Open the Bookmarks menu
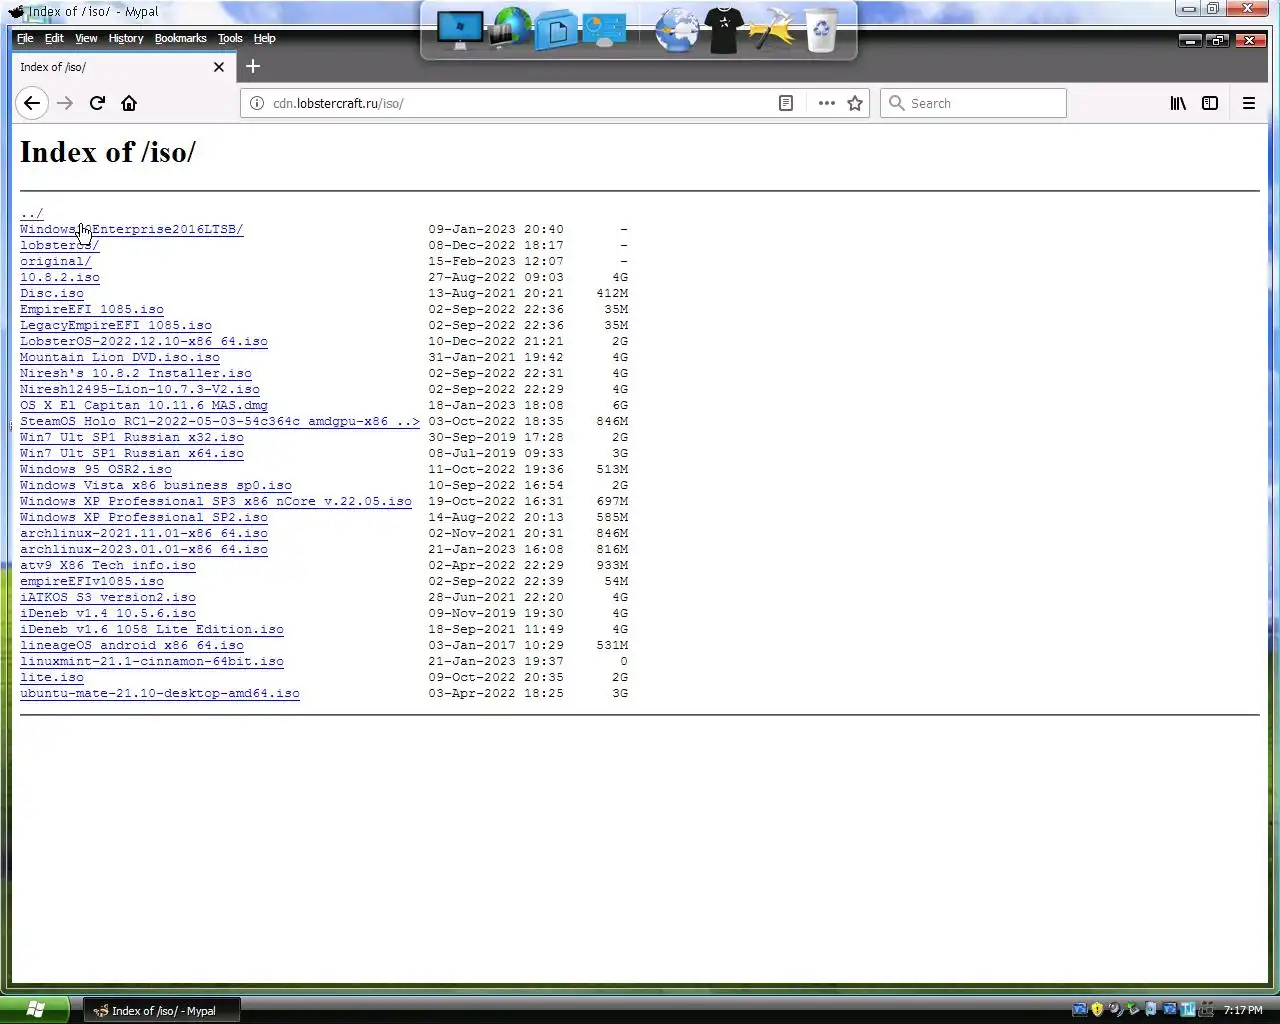Screen dimensions: 1280x1024 [x=180, y=38]
